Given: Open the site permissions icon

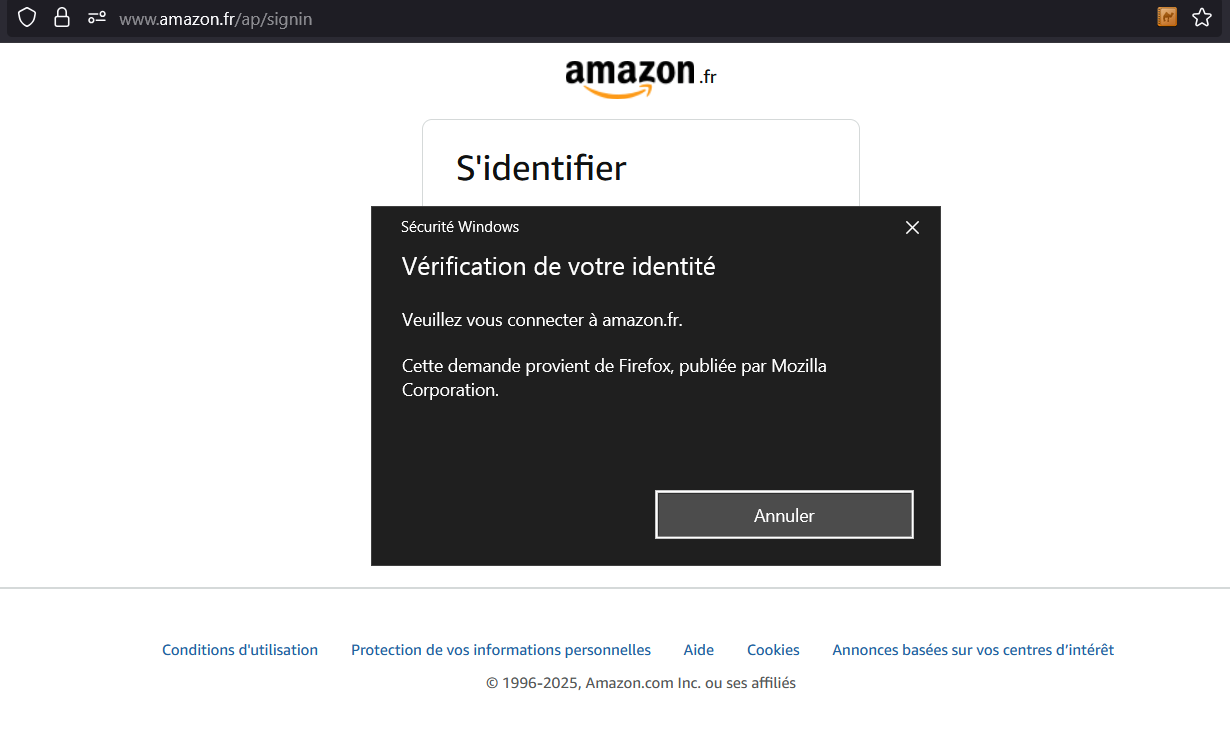Looking at the screenshot, I should click(x=97, y=17).
